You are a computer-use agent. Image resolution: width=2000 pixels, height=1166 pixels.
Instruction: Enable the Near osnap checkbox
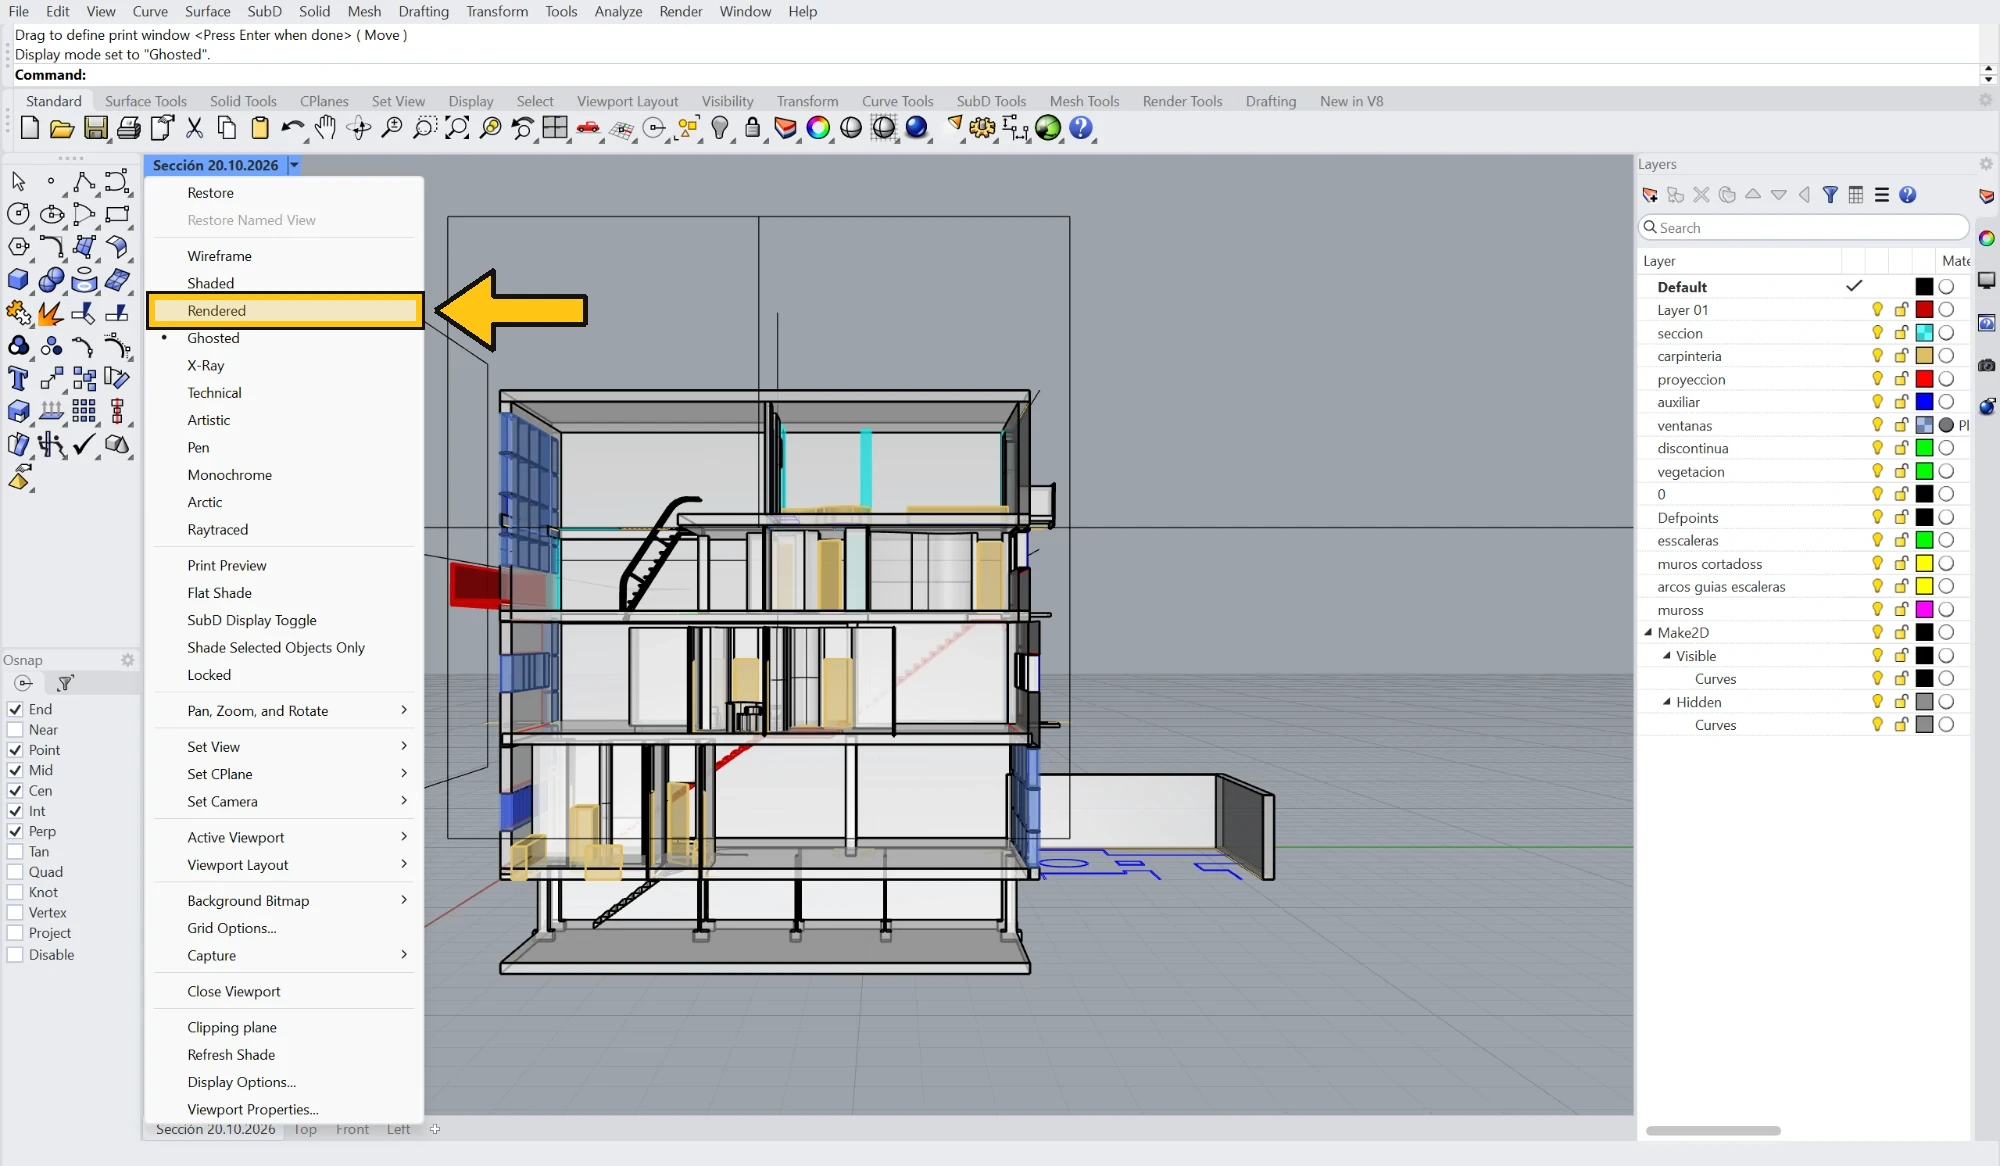(15, 730)
